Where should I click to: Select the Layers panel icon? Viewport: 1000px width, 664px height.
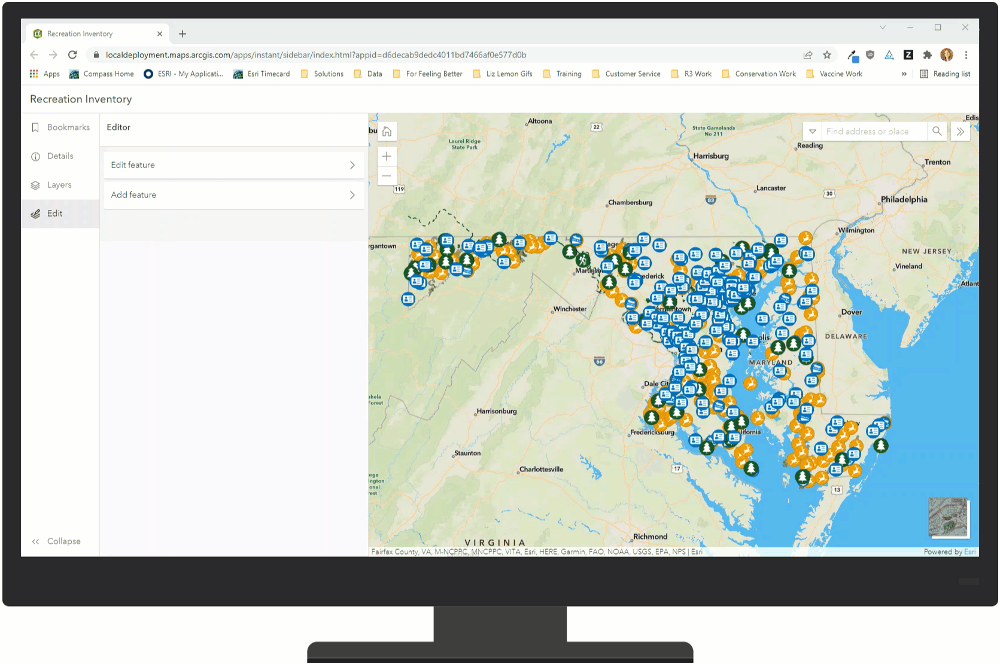[37, 184]
